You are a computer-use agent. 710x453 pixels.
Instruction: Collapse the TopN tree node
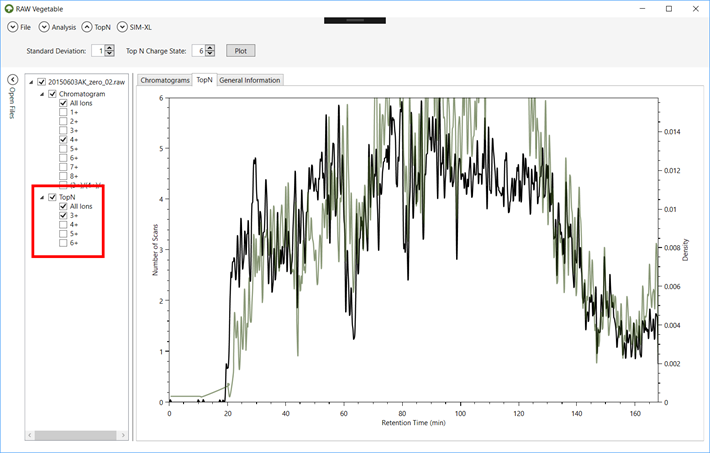[x=42, y=198]
